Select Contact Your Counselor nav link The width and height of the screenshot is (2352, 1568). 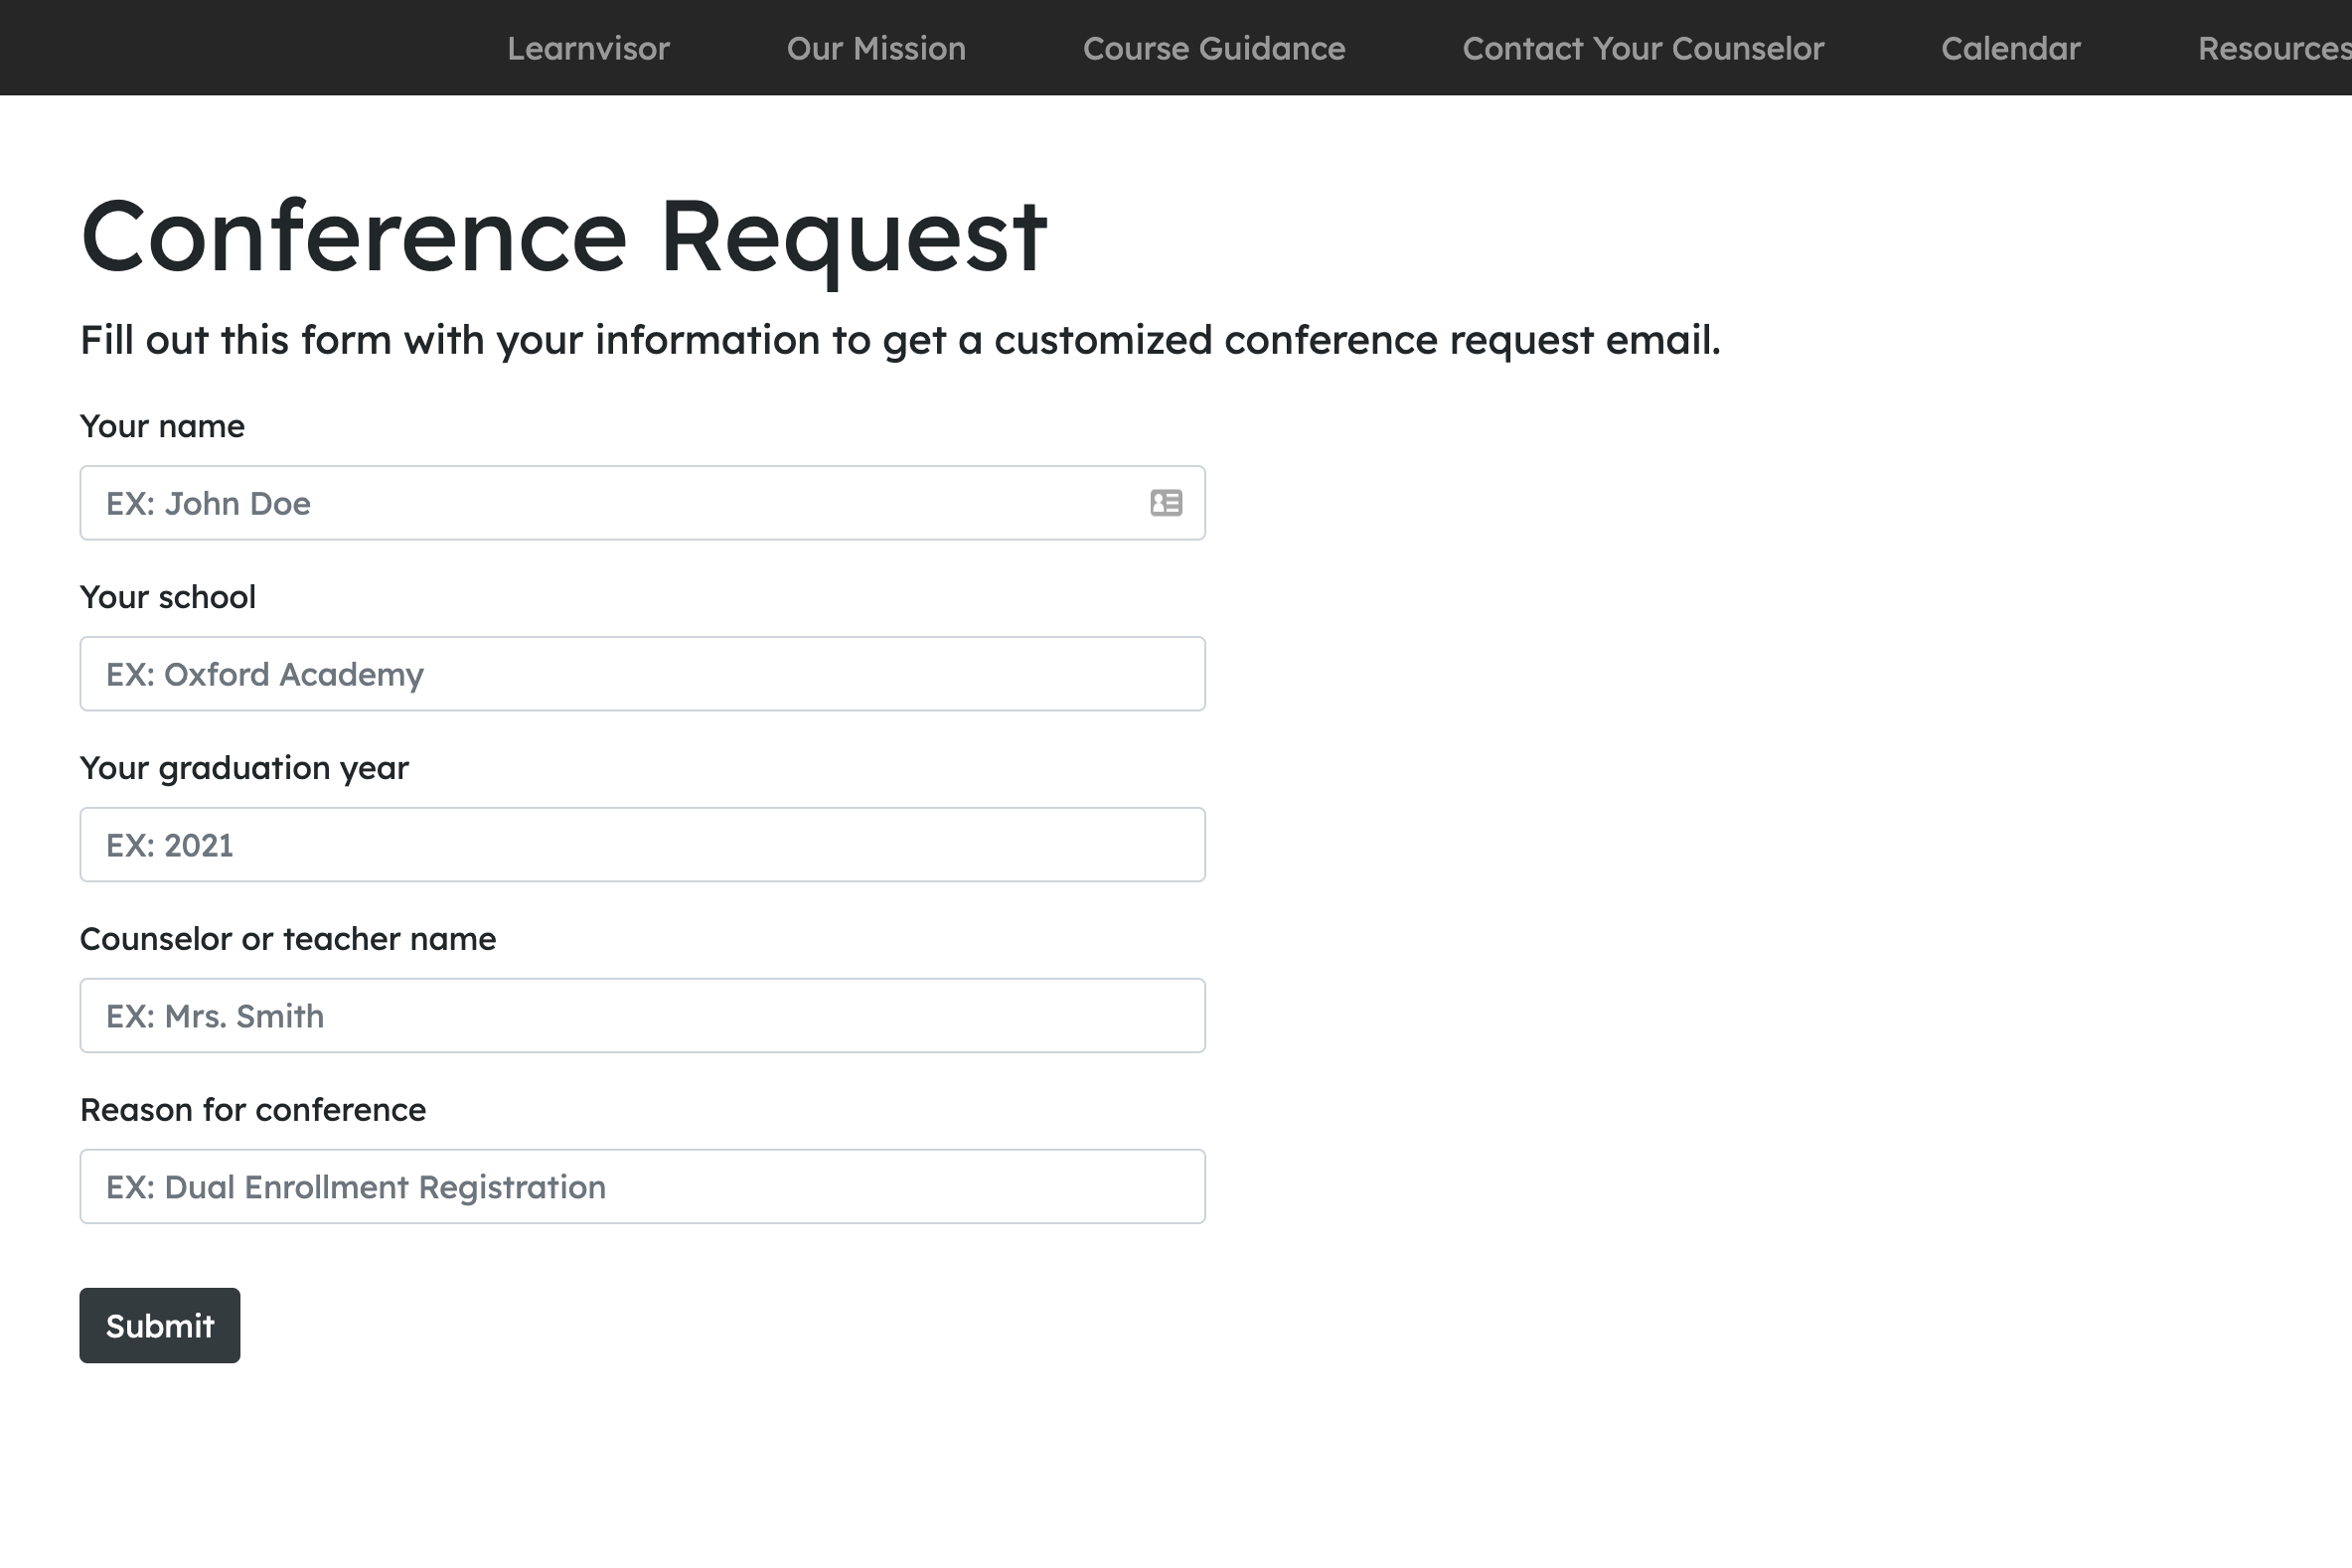1643,48
